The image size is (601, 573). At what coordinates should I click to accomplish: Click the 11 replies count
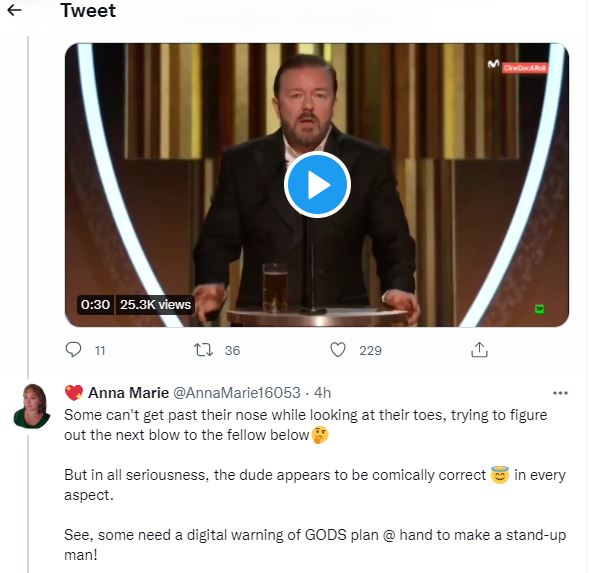click(99, 350)
